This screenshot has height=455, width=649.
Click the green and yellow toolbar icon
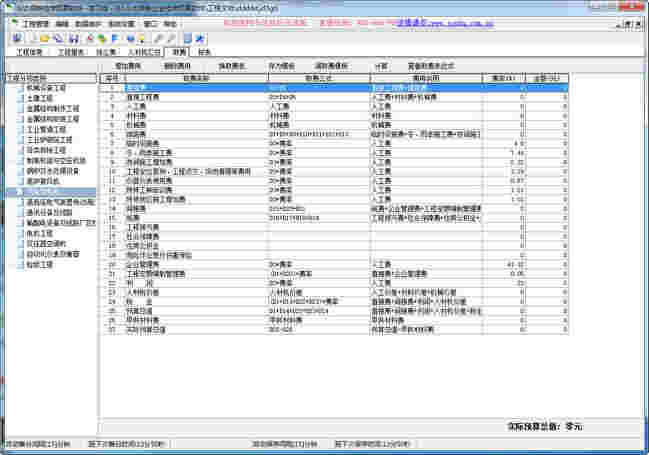[x=102, y=39]
